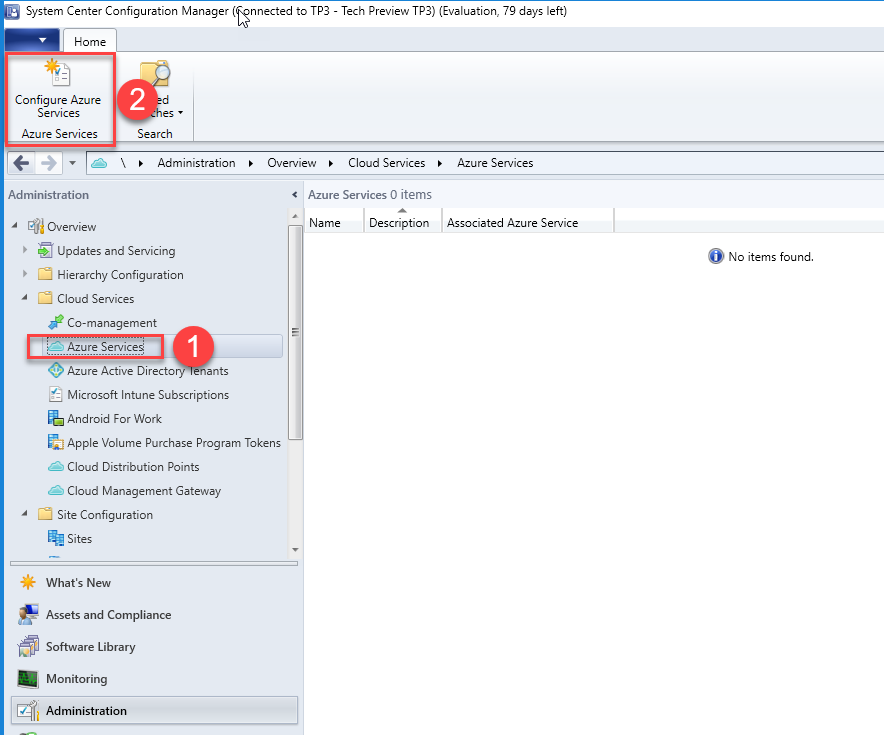884x735 pixels.
Task: Click the Configure Azure Services ribbon icon
Action: (x=58, y=74)
